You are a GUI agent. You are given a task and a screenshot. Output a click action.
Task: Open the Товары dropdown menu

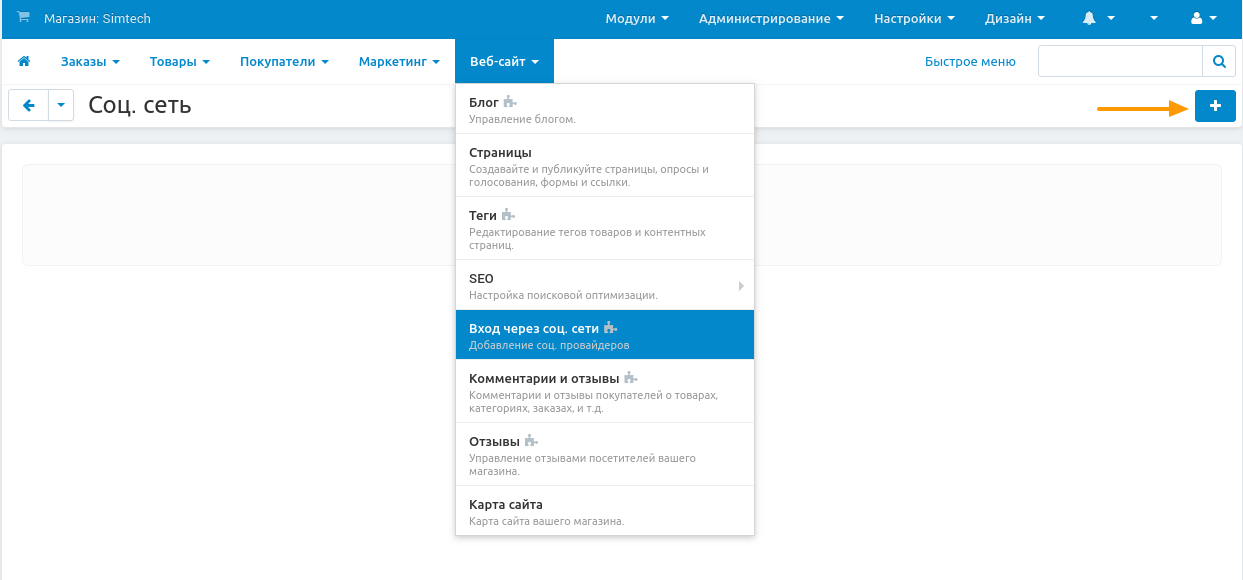pyautogui.click(x=179, y=62)
